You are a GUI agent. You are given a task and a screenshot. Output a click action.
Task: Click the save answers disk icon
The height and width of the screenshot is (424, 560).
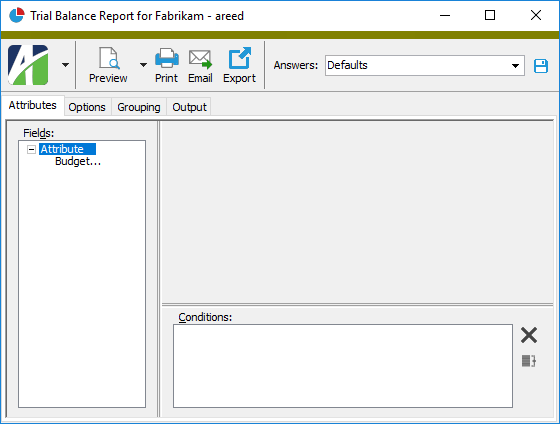tap(541, 66)
